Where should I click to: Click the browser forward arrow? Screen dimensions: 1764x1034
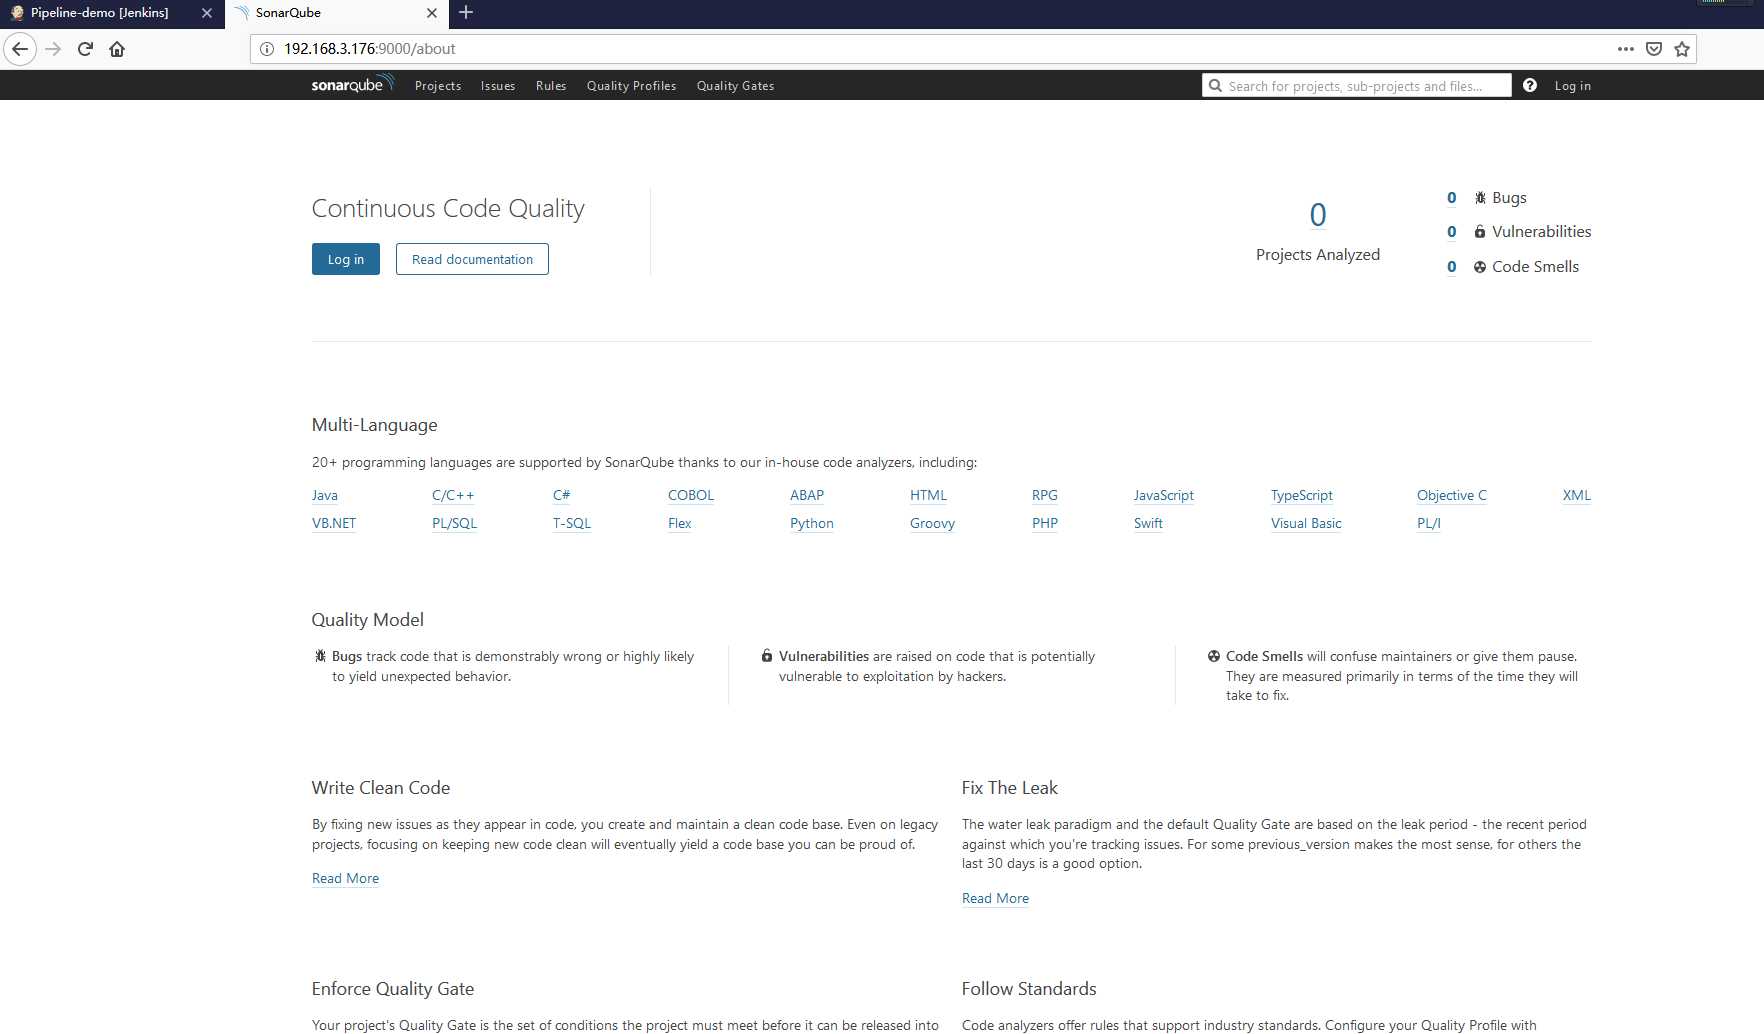(x=53, y=49)
